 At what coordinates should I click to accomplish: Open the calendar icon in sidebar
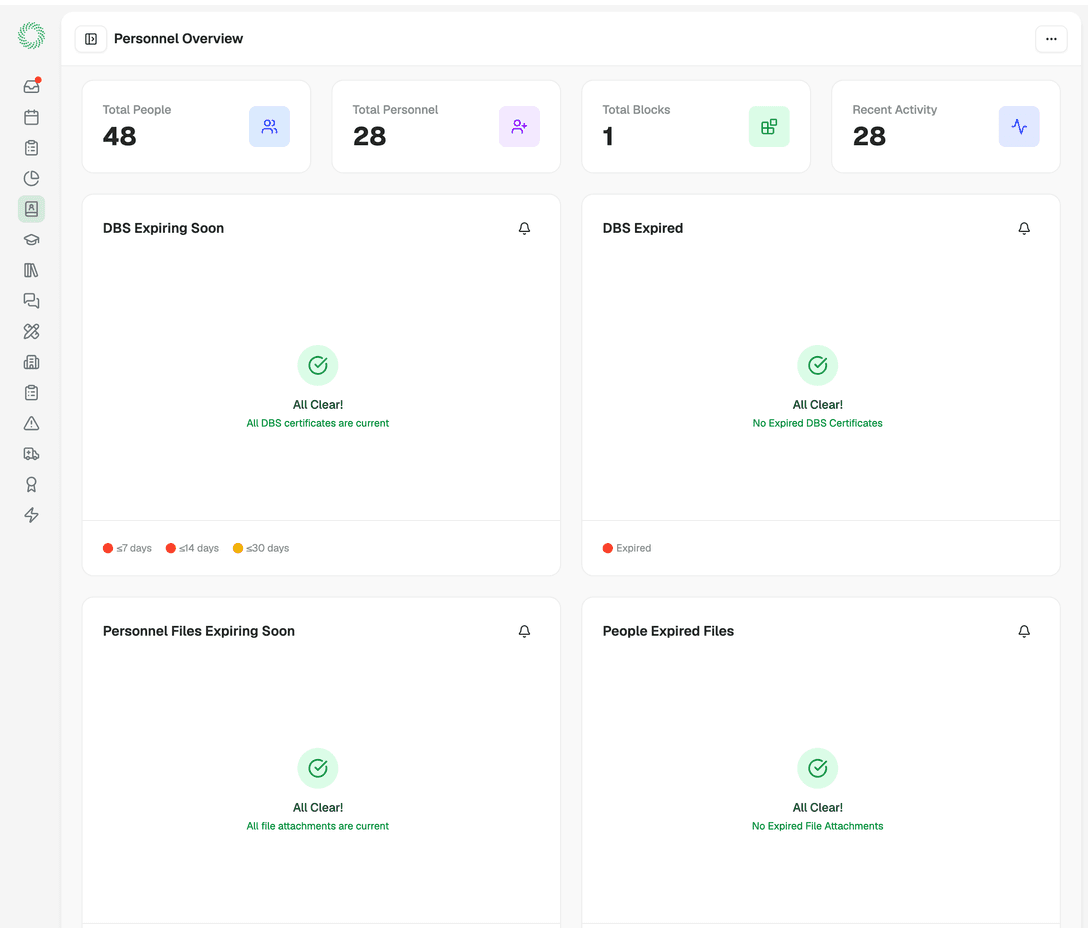(31, 117)
